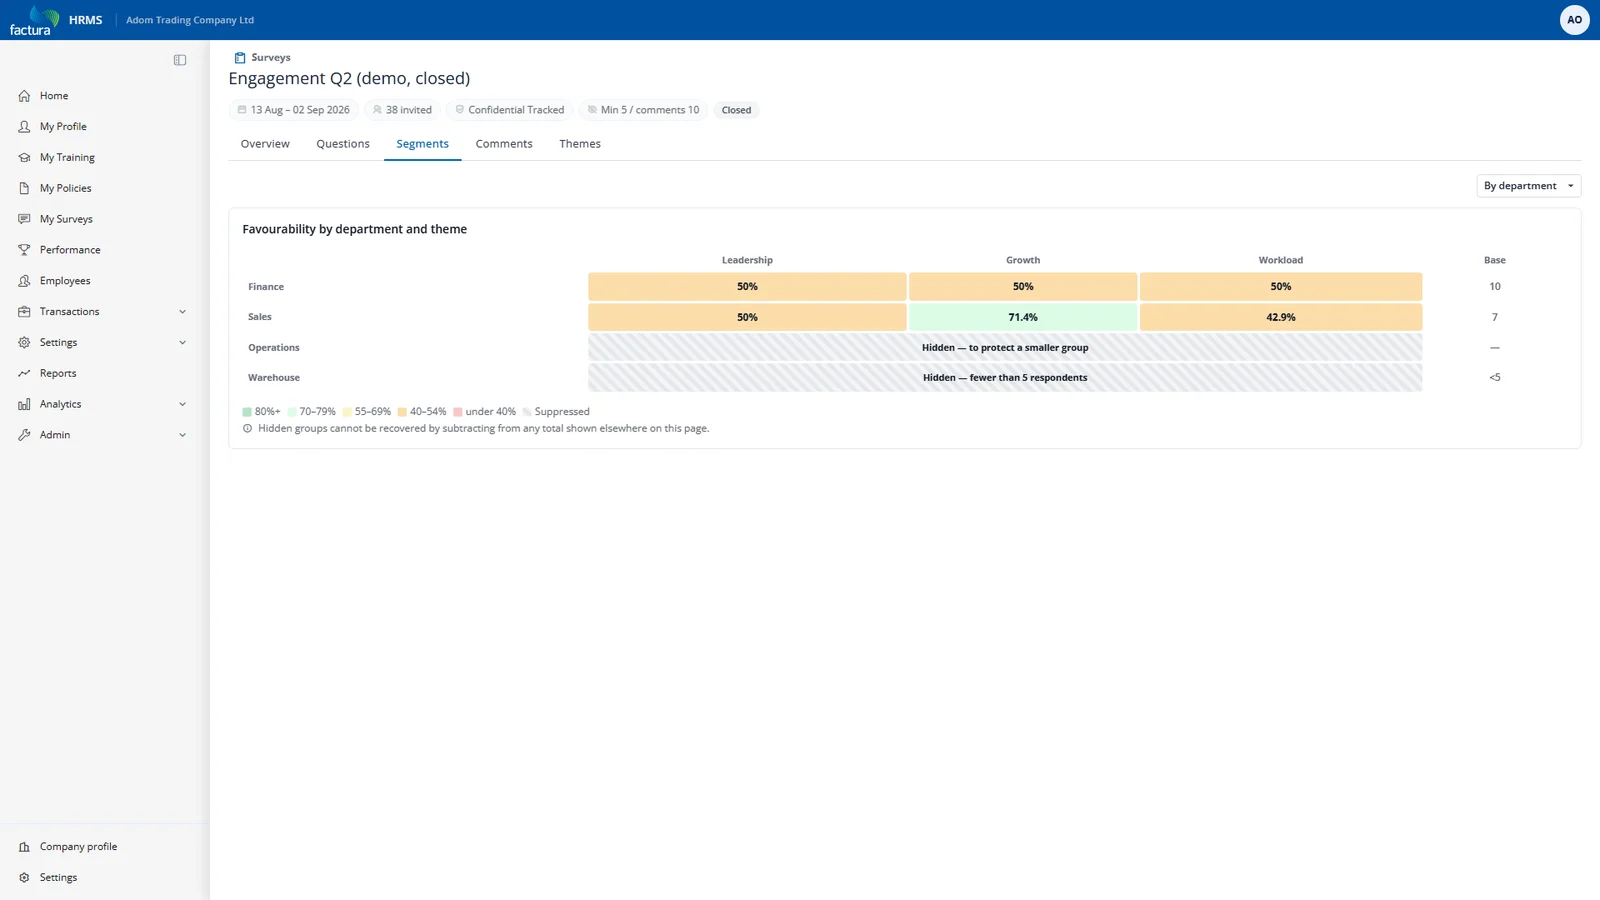Open the By department dropdown
Screen dimensions: 1600x900
click(x=1528, y=186)
